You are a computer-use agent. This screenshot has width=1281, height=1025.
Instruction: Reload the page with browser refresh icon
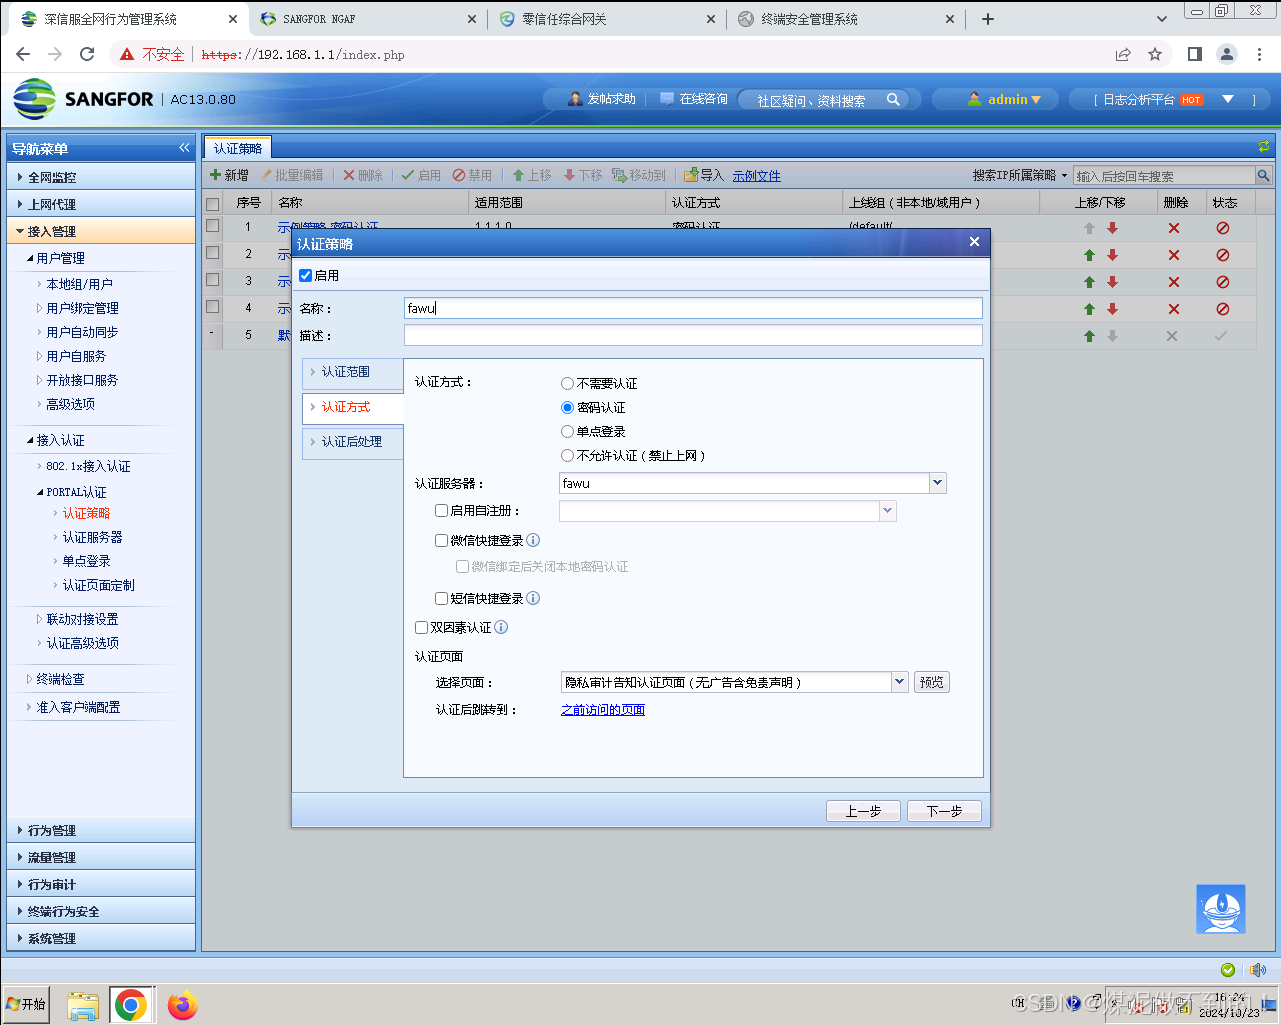(x=87, y=54)
